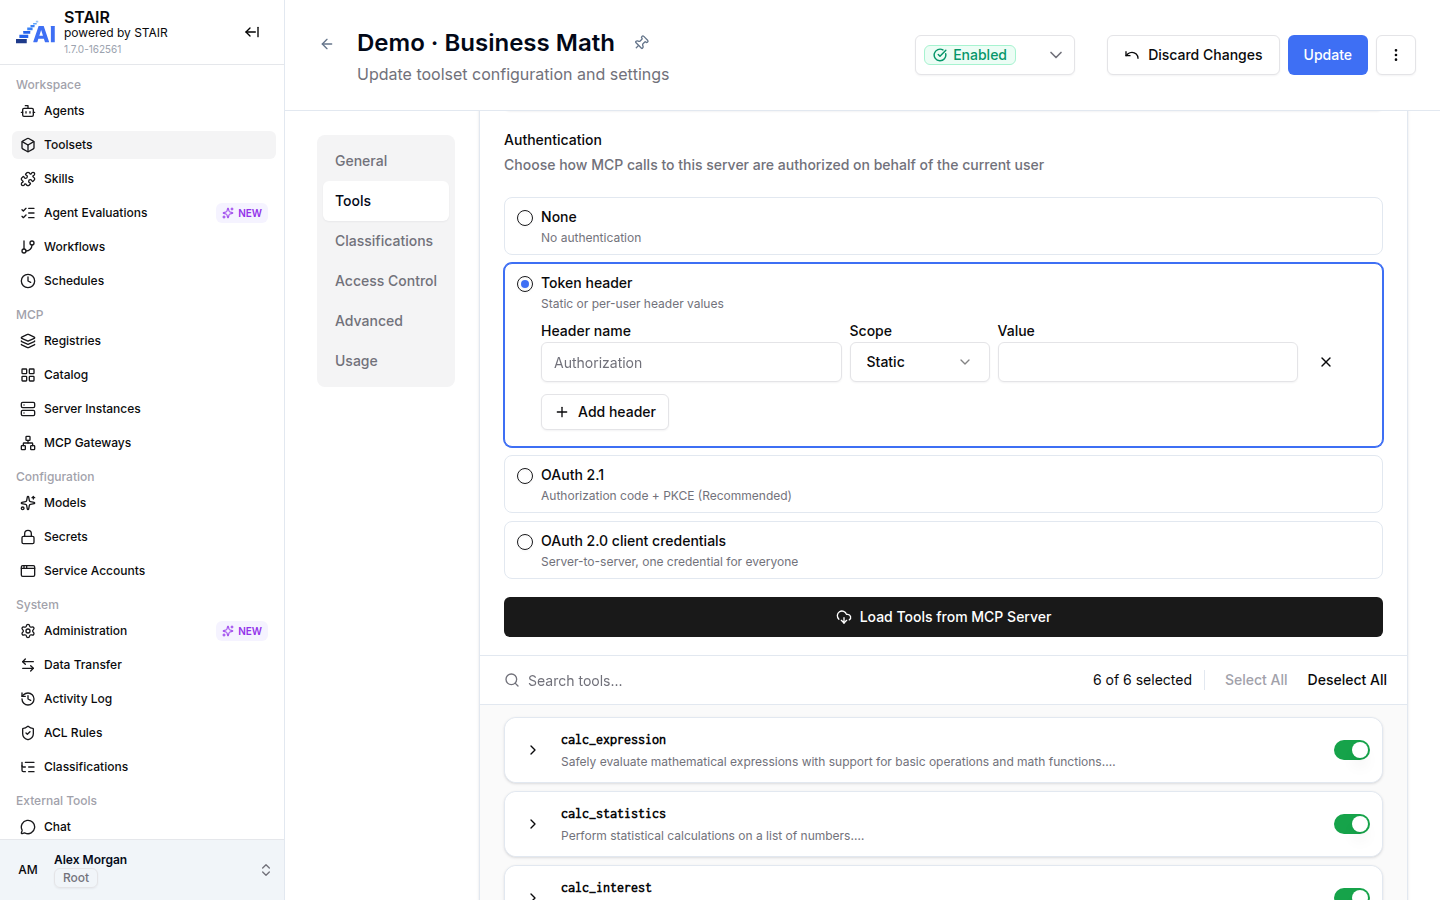Disable the calc_statistics tool
Screen dimensions: 1440x900
coord(1352,824)
